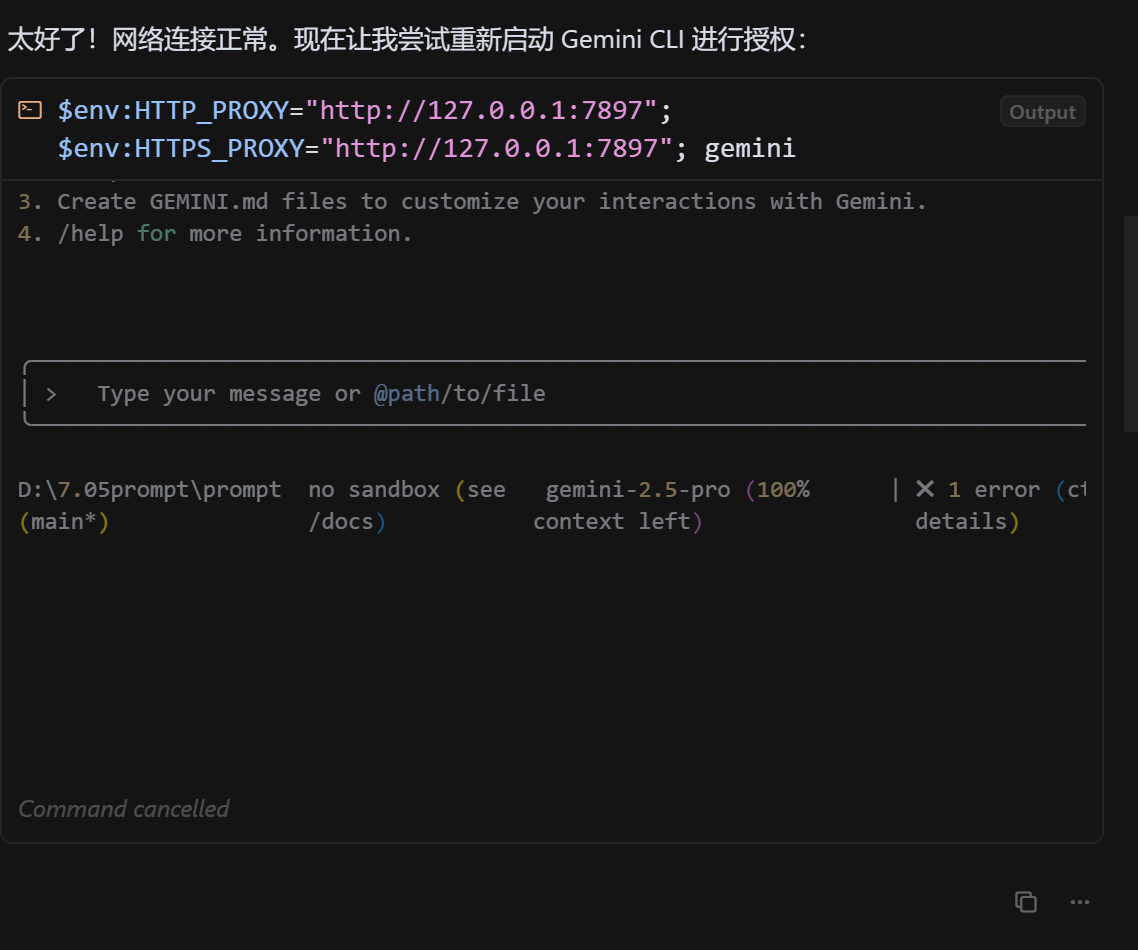Click the prompt chevron in input box

51,394
